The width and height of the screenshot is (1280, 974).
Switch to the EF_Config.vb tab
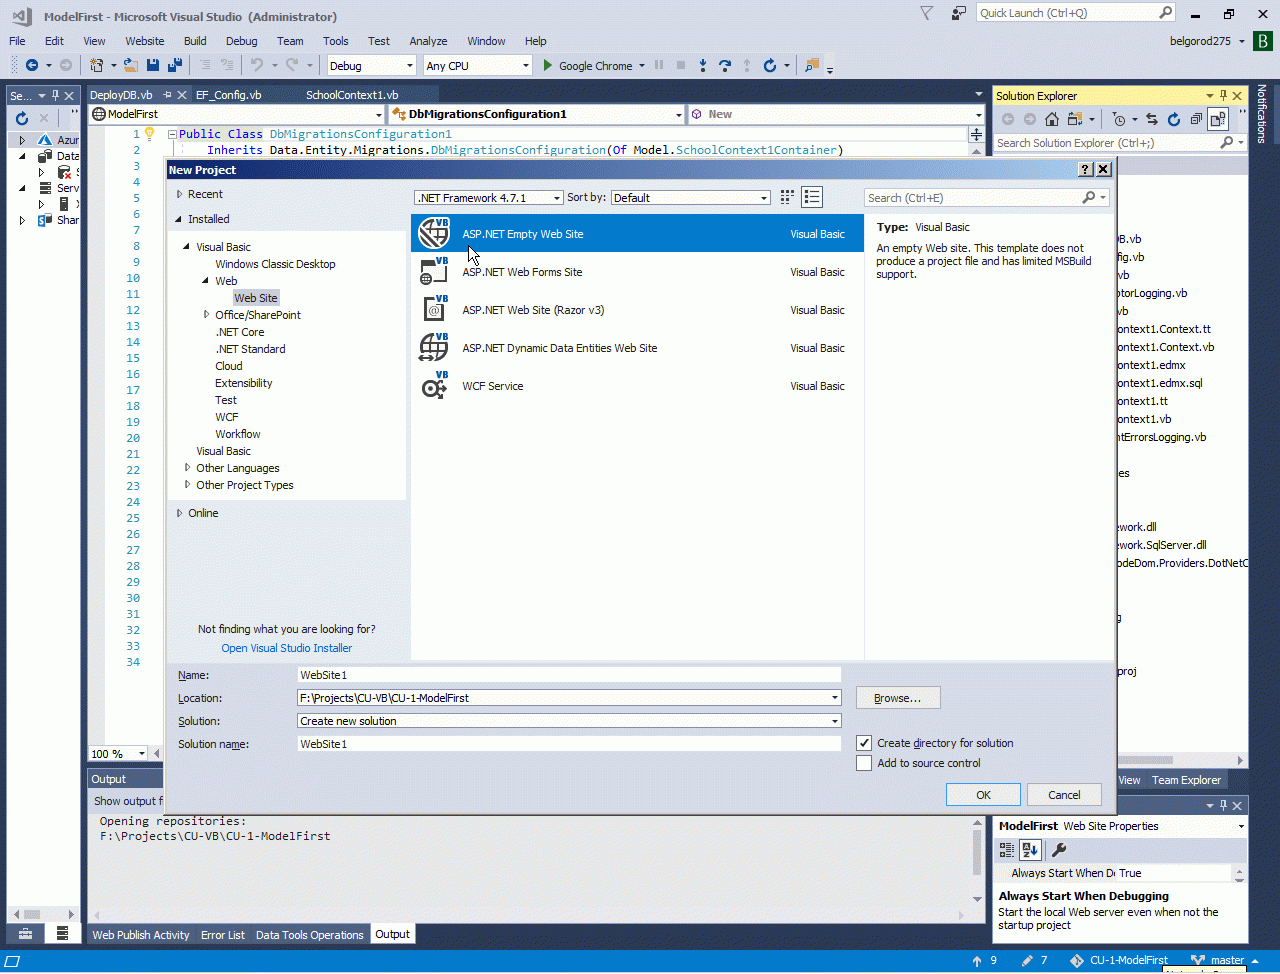tap(229, 95)
